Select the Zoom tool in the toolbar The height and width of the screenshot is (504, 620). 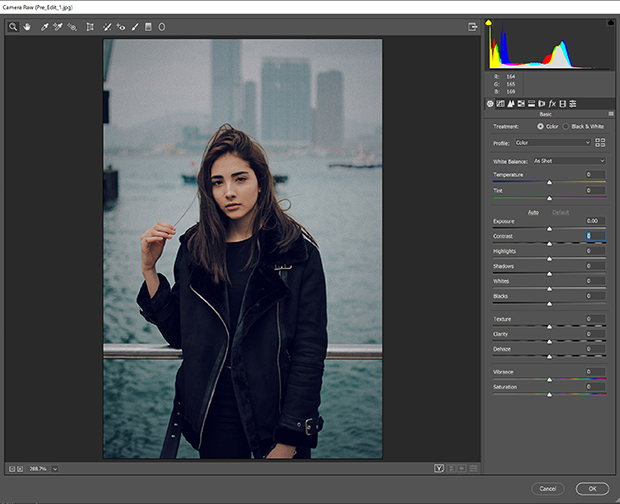13,27
